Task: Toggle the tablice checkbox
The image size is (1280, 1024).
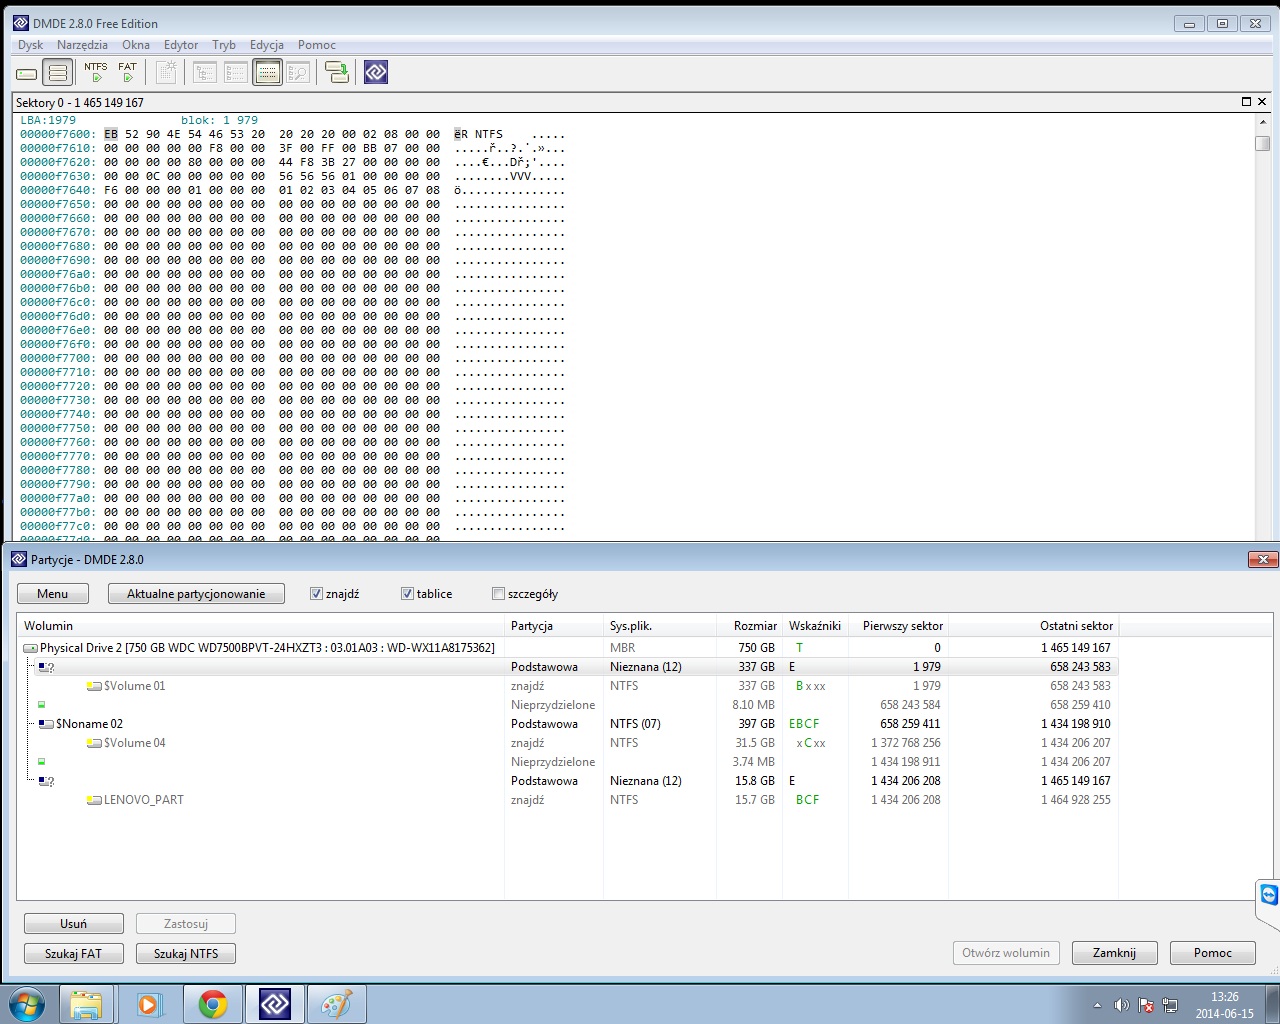Action: (407, 594)
